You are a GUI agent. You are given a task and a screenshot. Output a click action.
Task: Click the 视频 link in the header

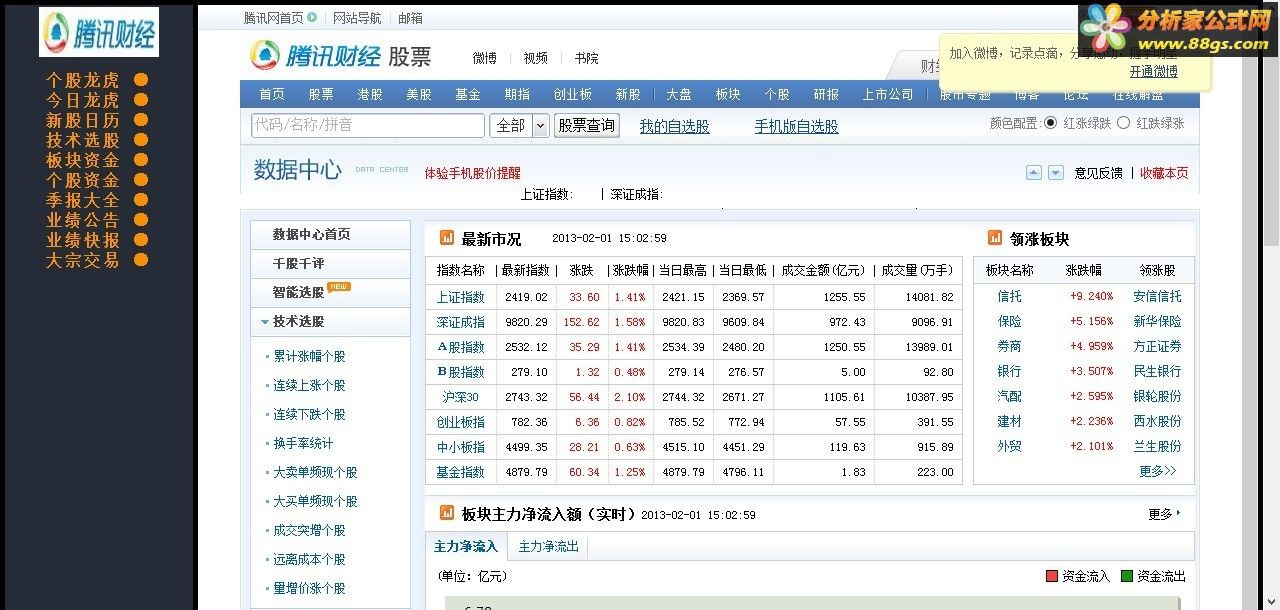click(536, 58)
